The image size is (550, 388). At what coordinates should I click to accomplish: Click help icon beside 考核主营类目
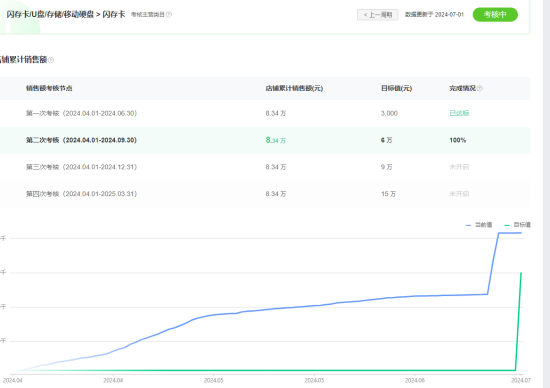[x=169, y=14]
